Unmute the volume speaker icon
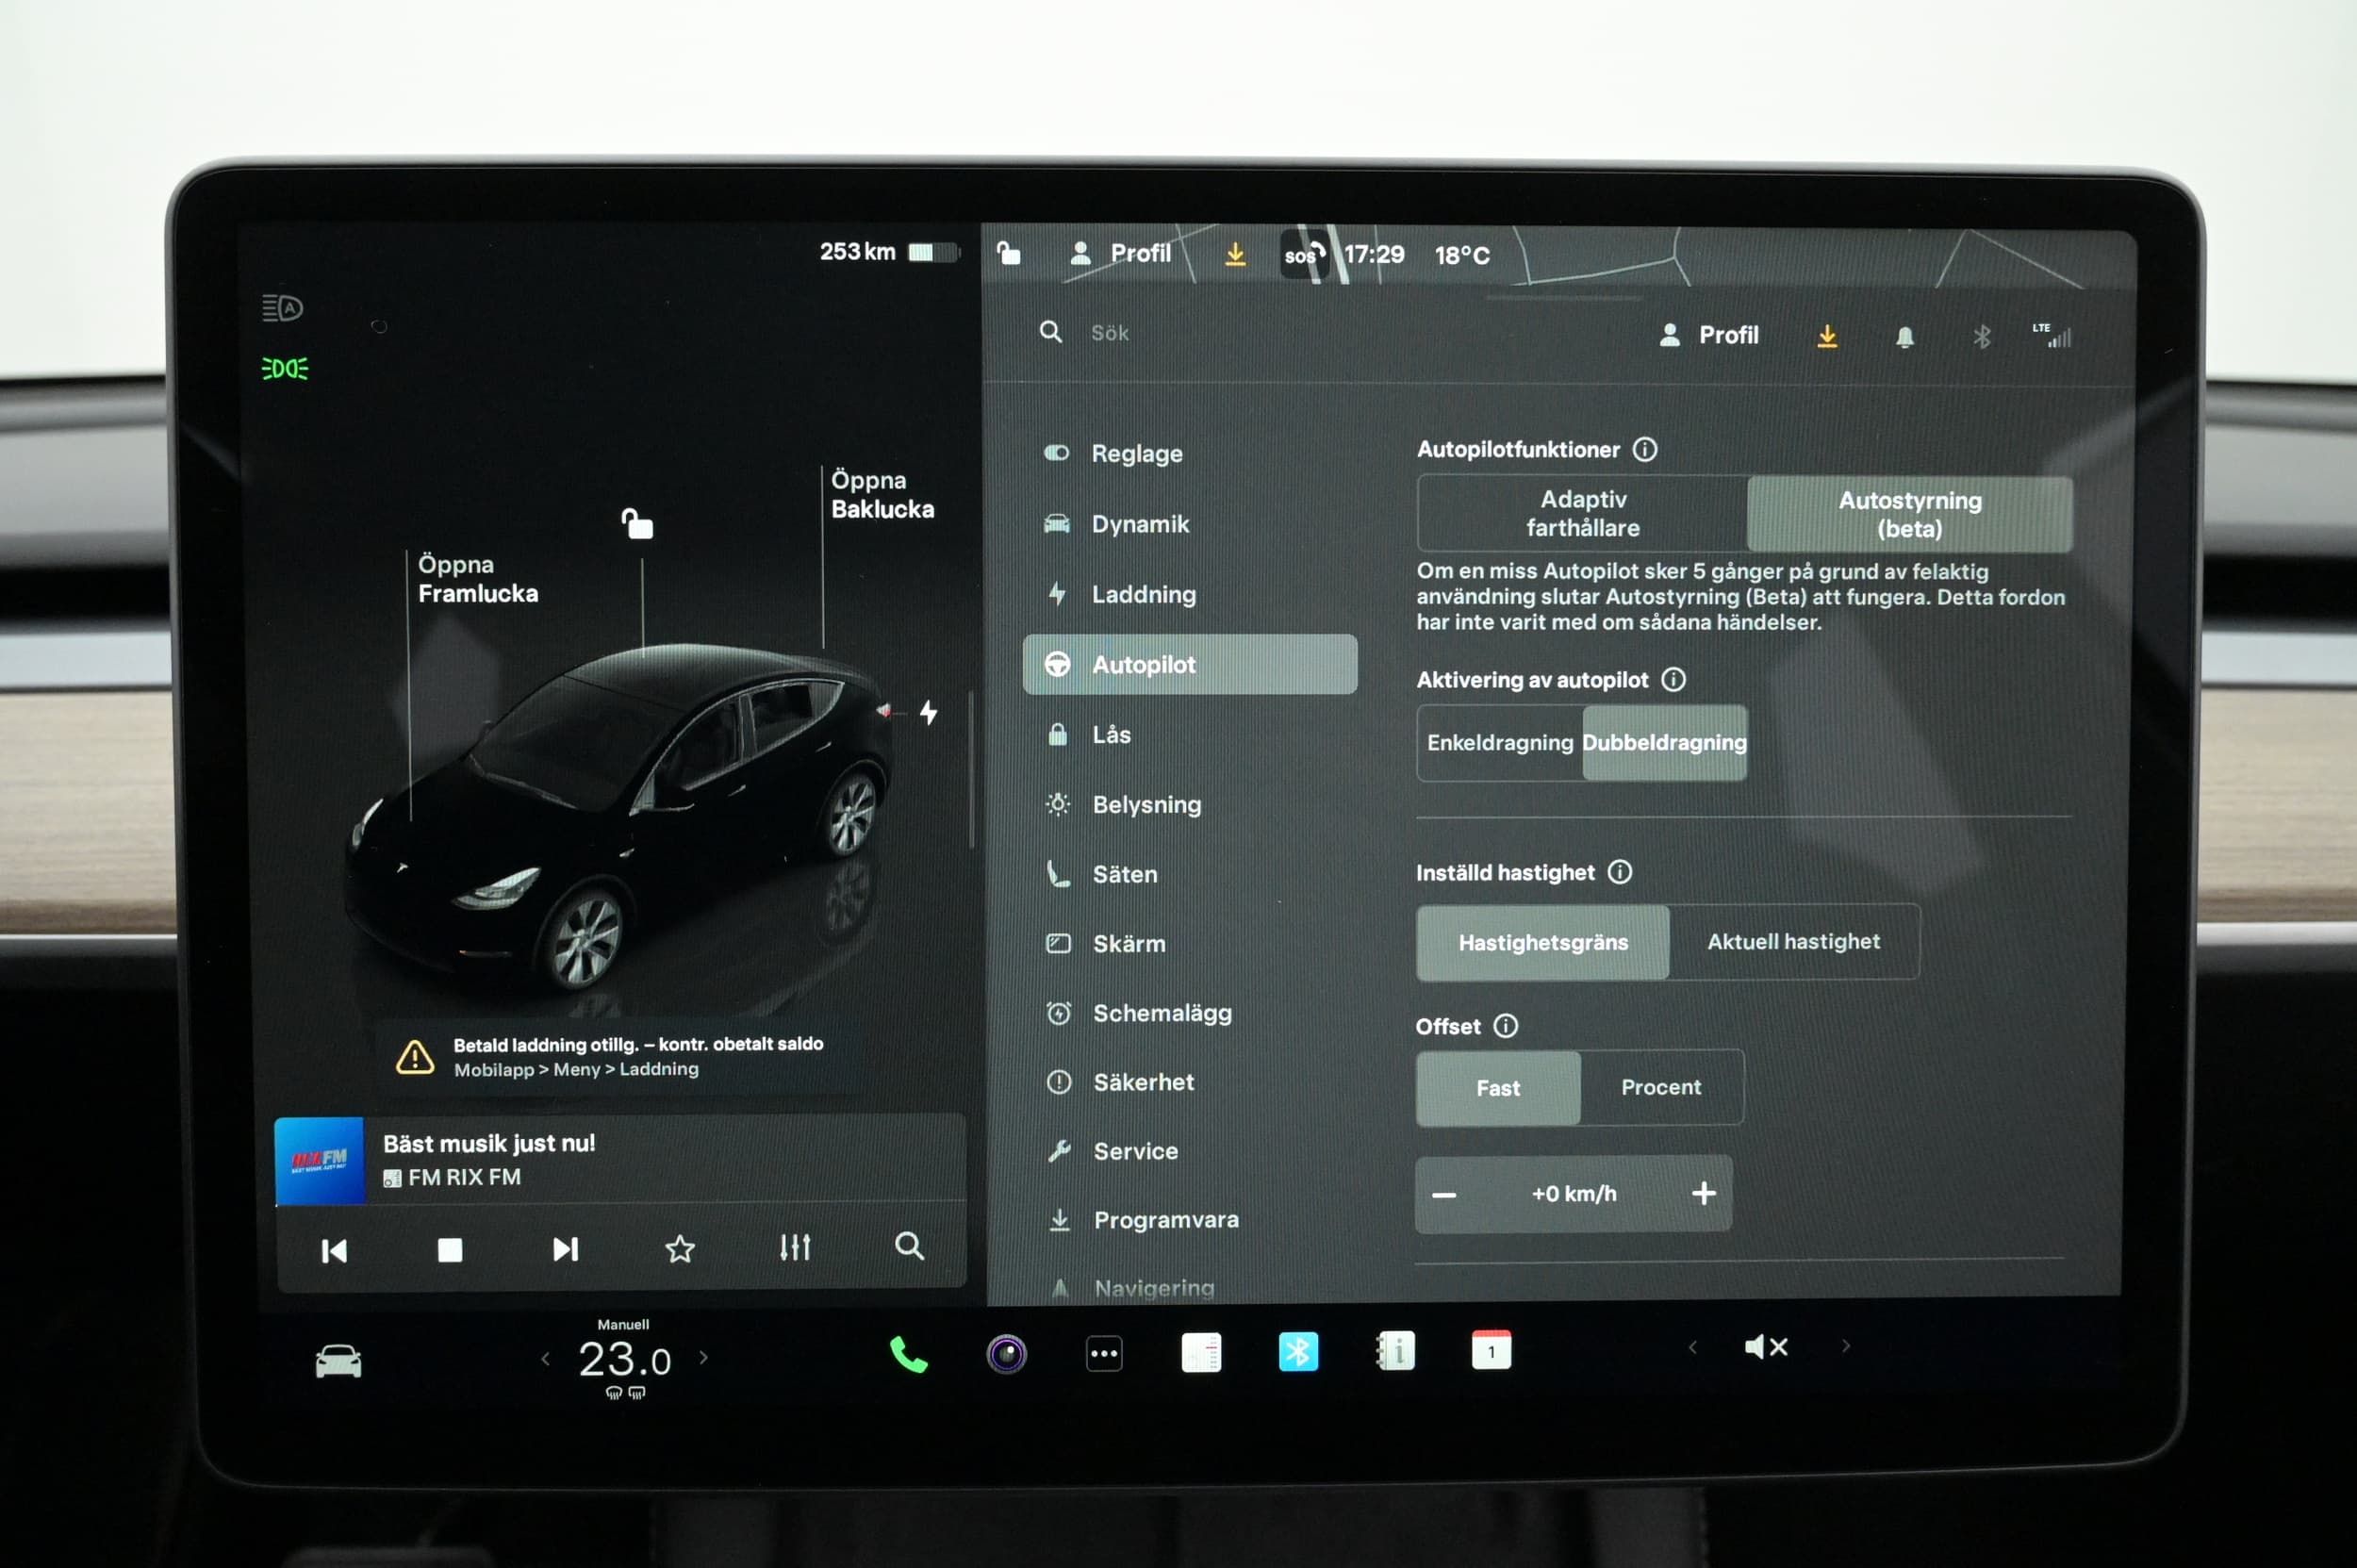 (1765, 1347)
